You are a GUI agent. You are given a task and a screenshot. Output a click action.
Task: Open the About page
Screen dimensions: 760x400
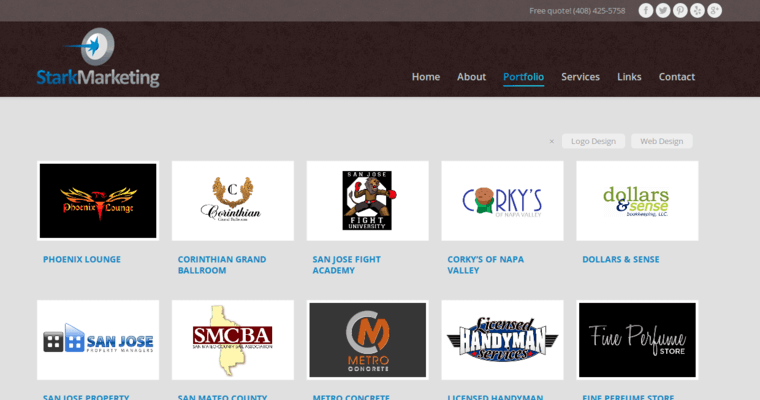pos(471,77)
